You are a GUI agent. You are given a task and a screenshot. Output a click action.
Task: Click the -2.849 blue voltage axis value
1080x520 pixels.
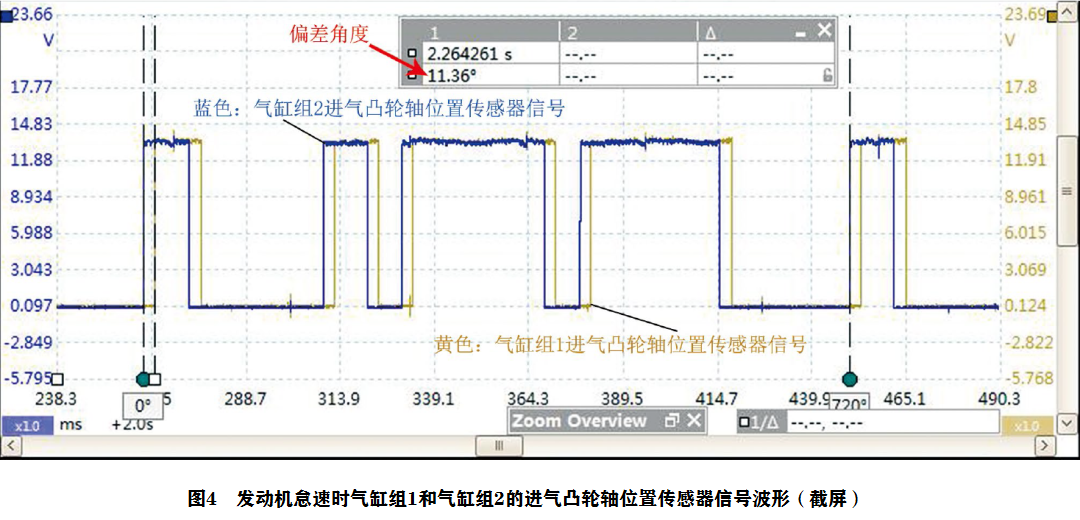(x=28, y=342)
